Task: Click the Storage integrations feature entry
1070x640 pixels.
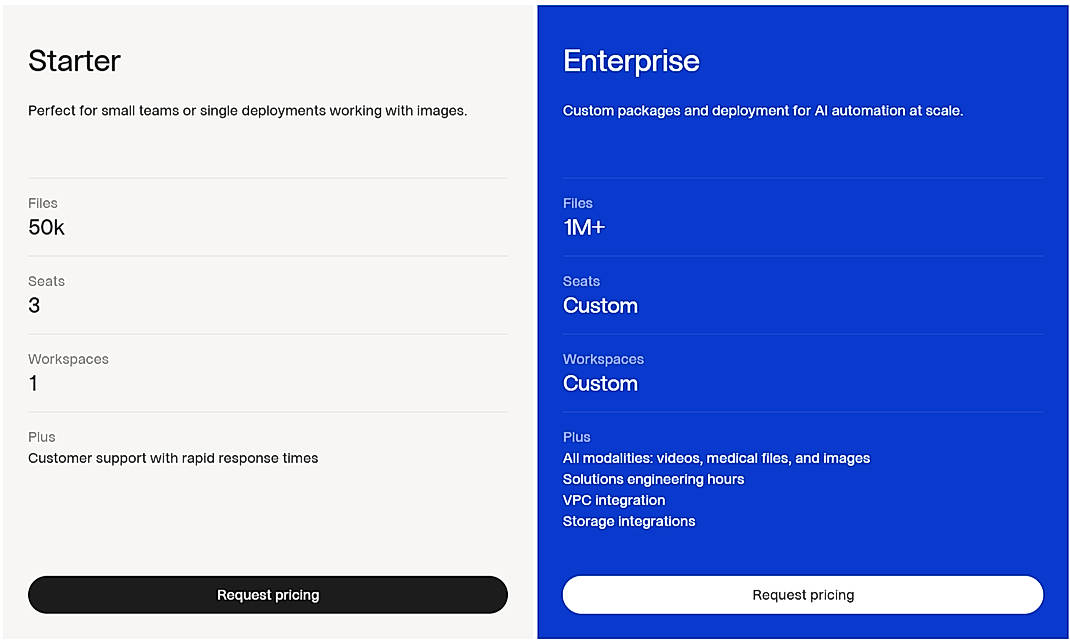Action: [x=629, y=521]
